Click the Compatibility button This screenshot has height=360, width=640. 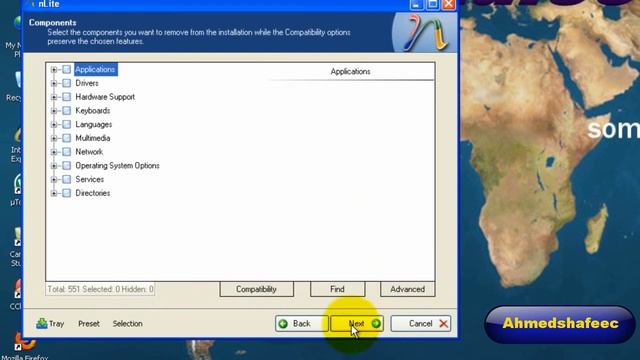(256, 289)
